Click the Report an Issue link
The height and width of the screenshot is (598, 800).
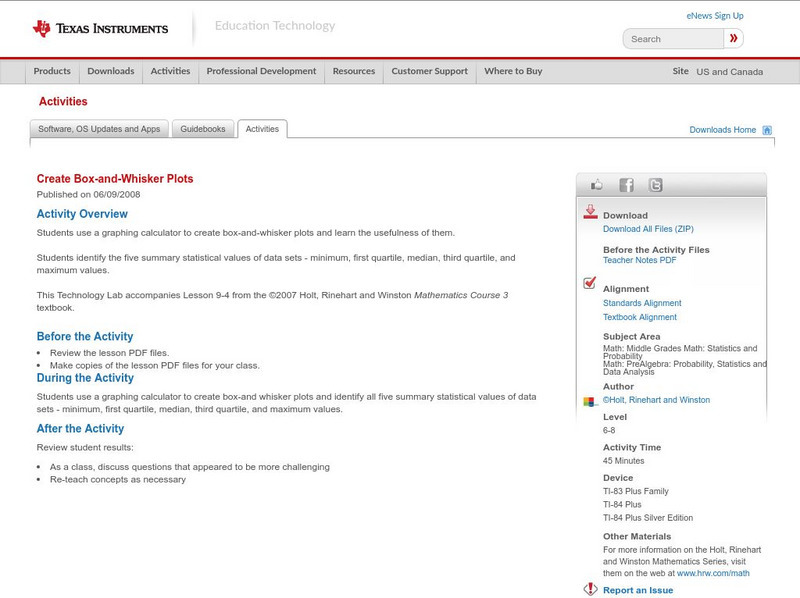click(x=638, y=590)
